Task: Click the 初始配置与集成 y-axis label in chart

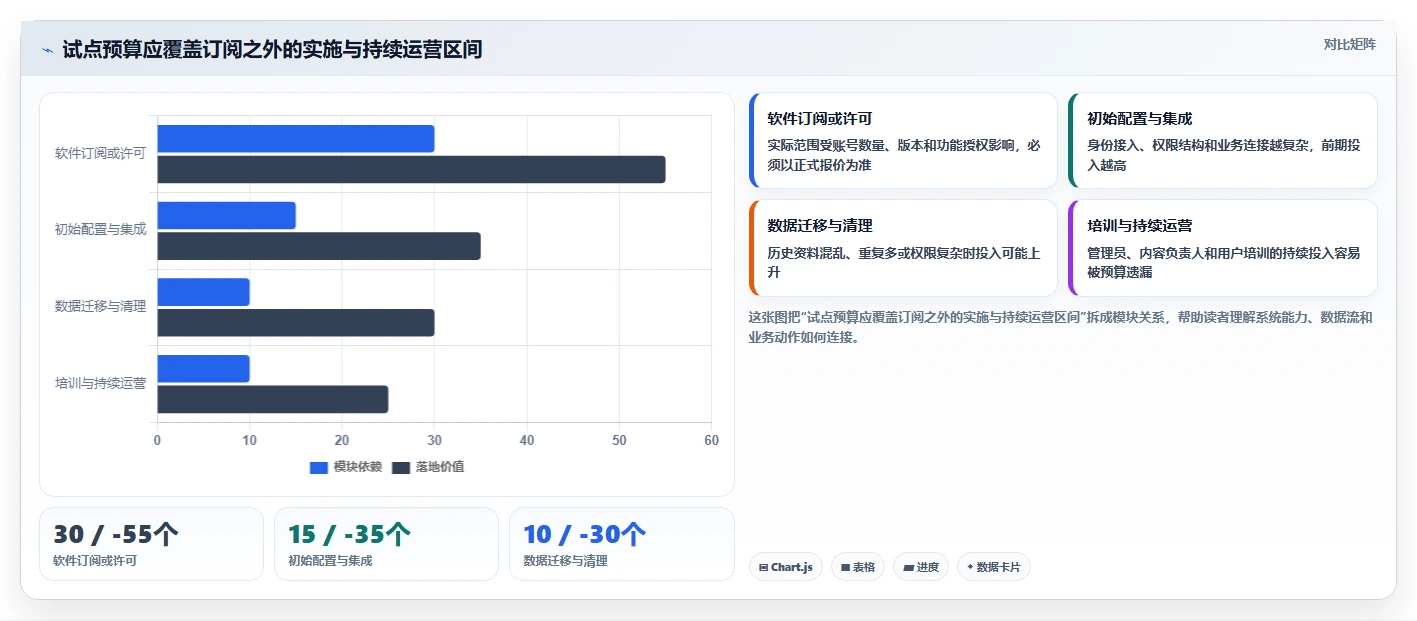Action: pos(100,230)
